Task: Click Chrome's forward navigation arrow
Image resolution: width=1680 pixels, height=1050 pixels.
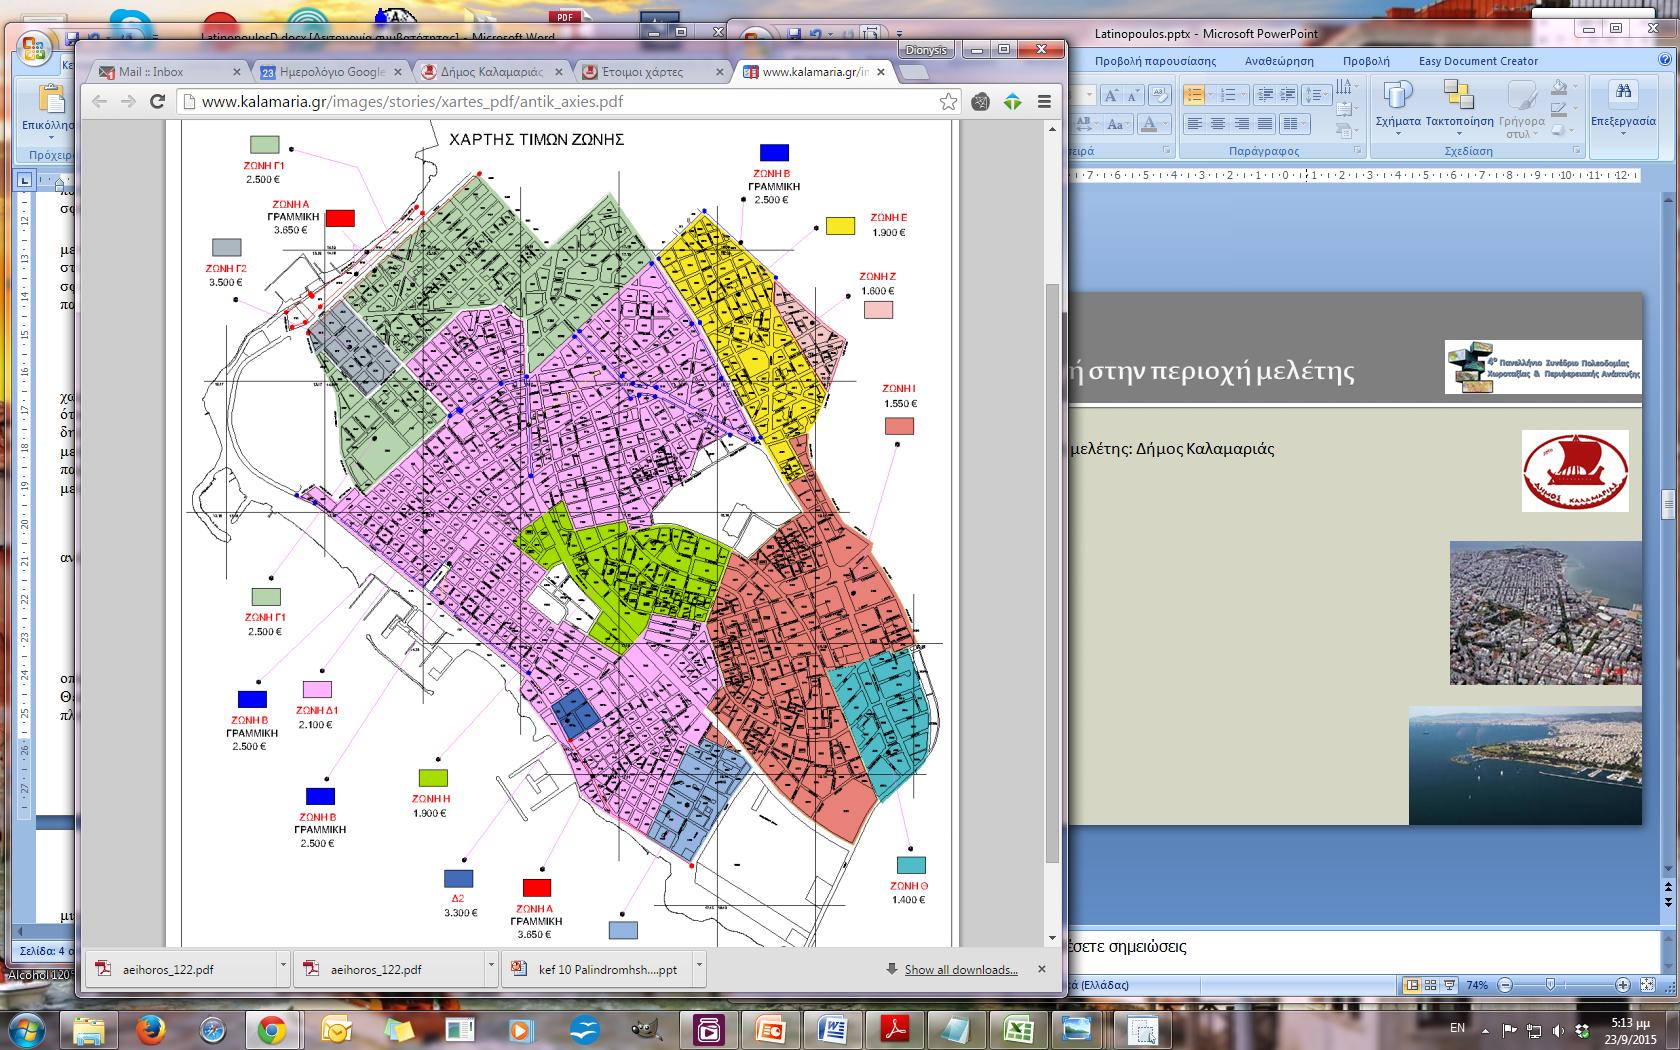Action: pyautogui.click(x=128, y=101)
